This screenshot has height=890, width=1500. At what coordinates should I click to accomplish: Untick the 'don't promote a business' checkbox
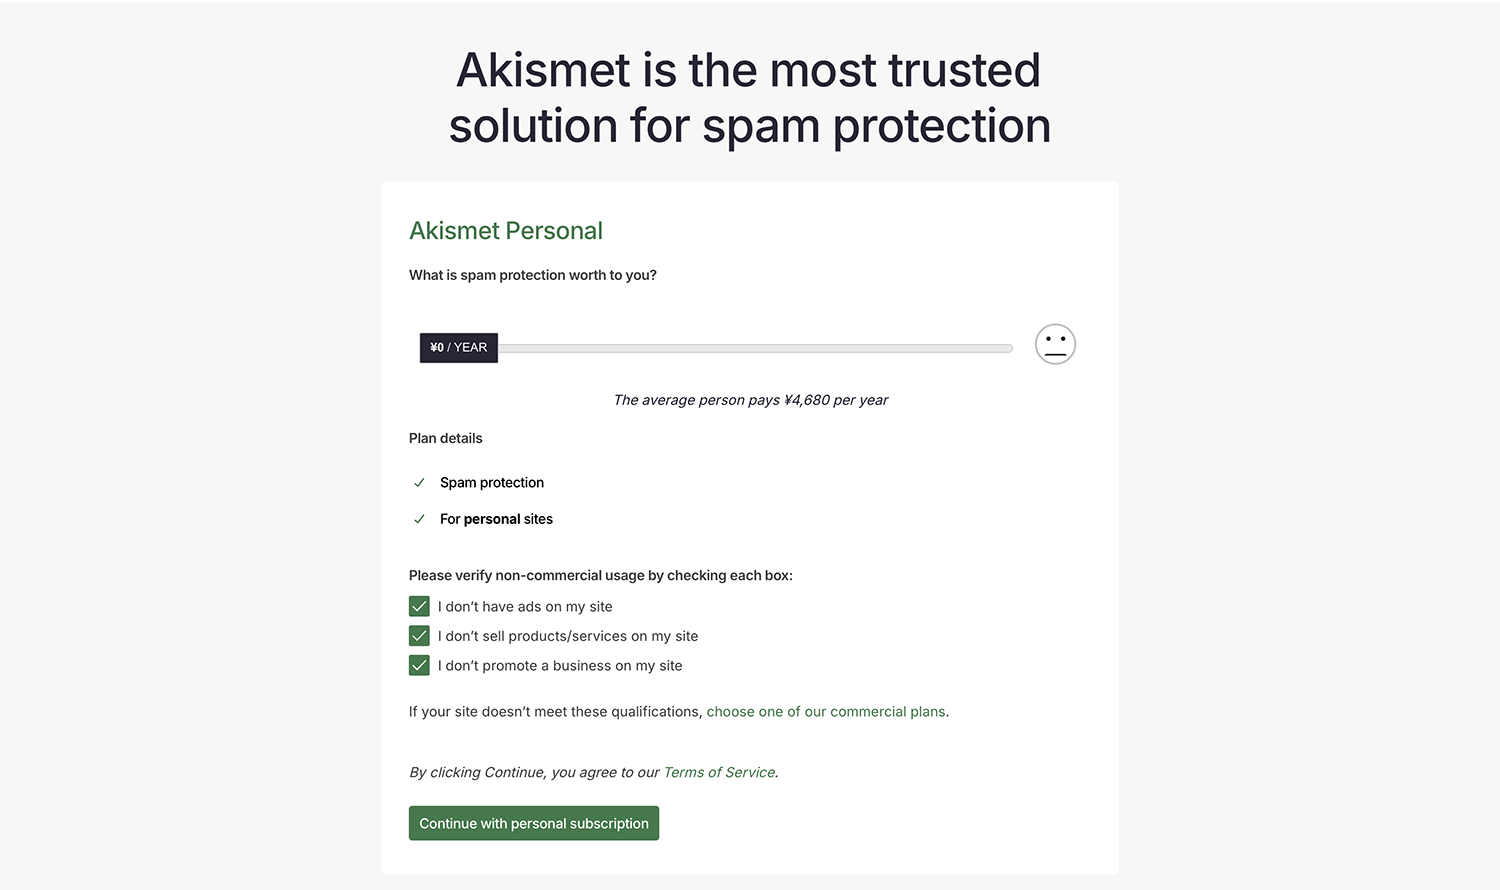[419, 666]
